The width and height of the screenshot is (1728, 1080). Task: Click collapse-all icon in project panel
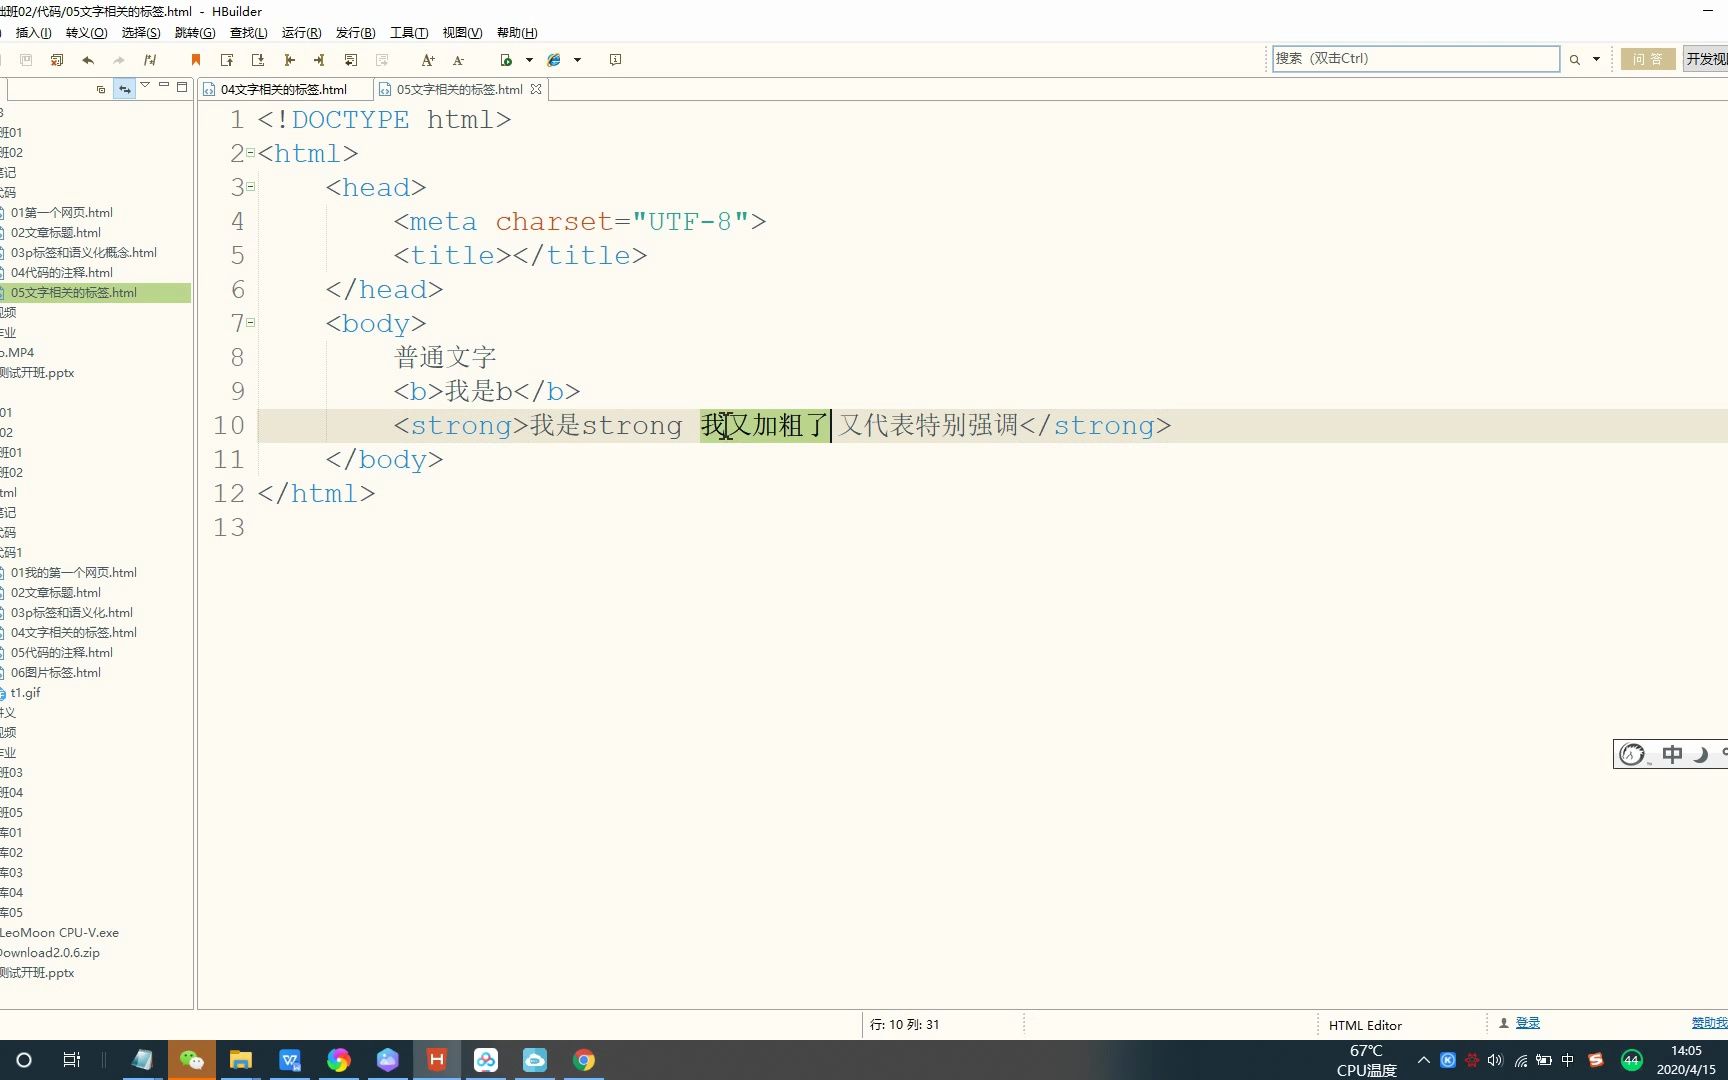click(x=100, y=89)
